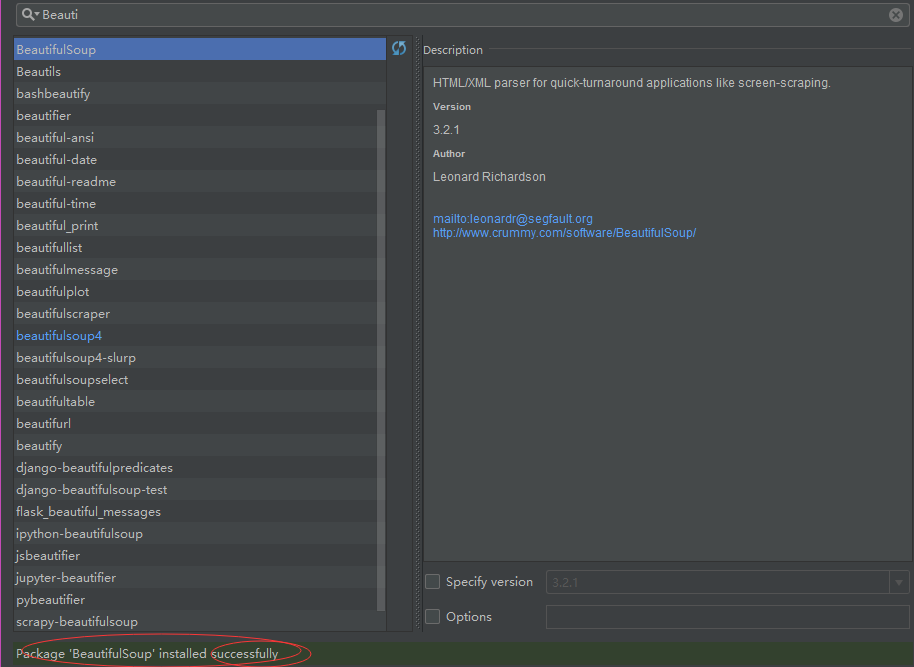Select the beautifulplot package
The image size is (914, 667).
[196, 292]
